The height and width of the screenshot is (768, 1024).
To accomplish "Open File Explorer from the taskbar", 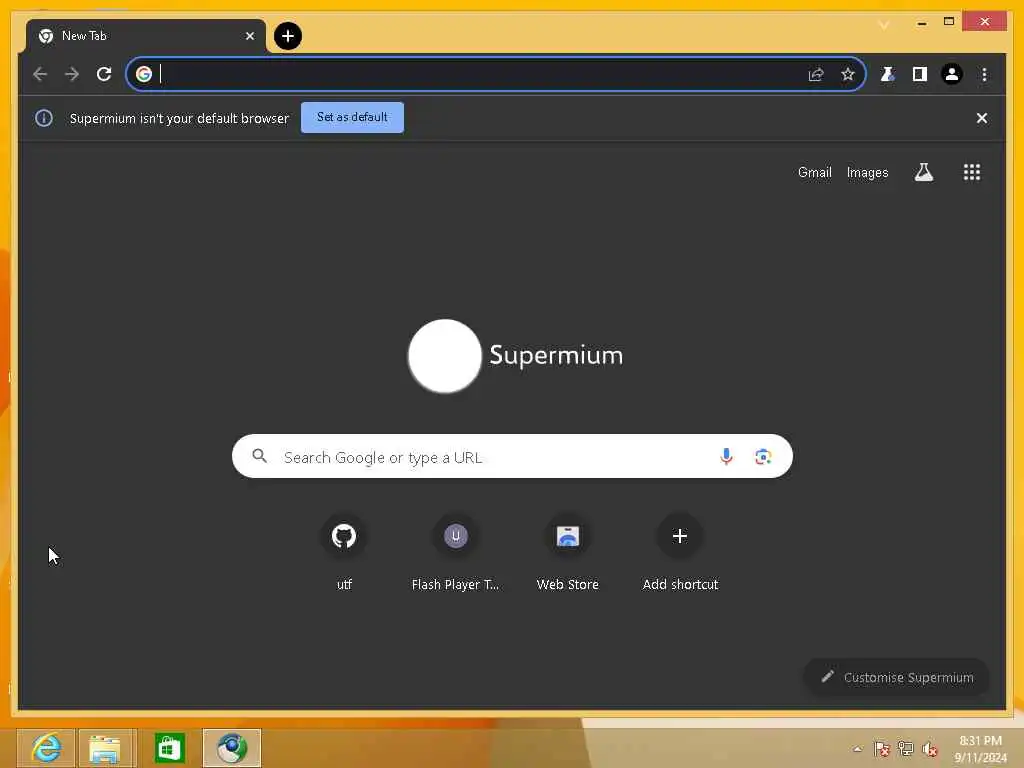I will pyautogui.click(x=106, y=748).
